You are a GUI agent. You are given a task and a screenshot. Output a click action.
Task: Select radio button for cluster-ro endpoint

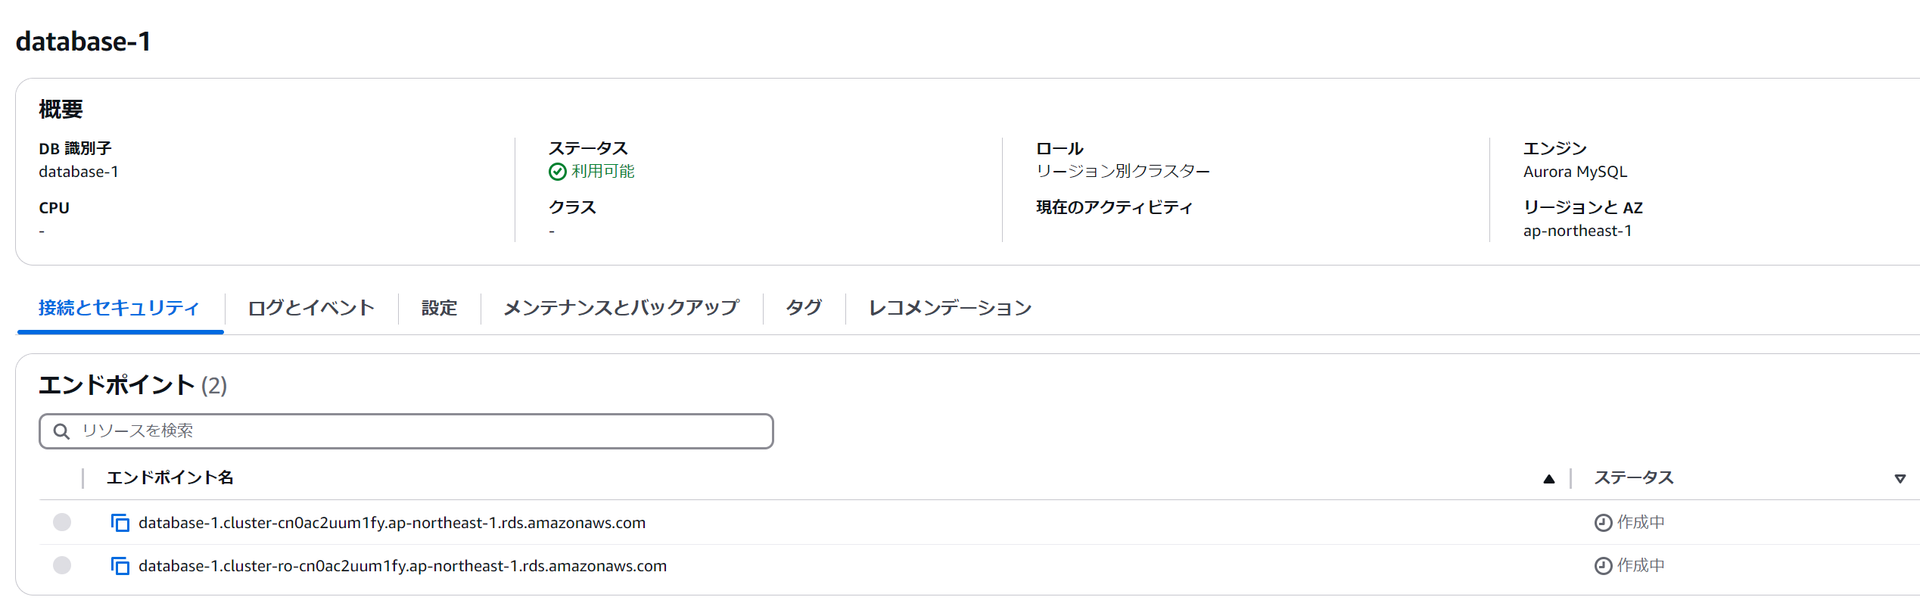click(x=62, y=565)
